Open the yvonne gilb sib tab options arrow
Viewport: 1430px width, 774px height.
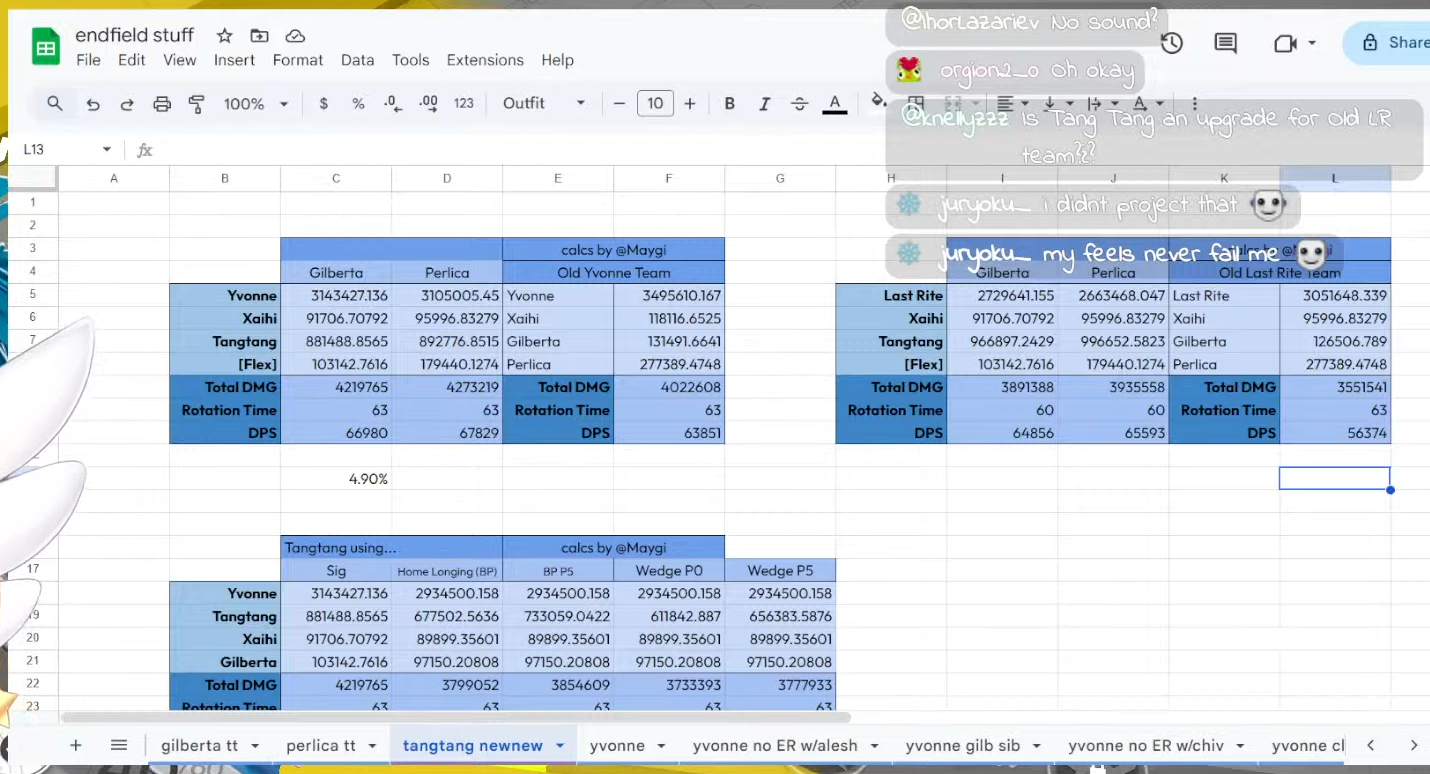[1037, 746]
